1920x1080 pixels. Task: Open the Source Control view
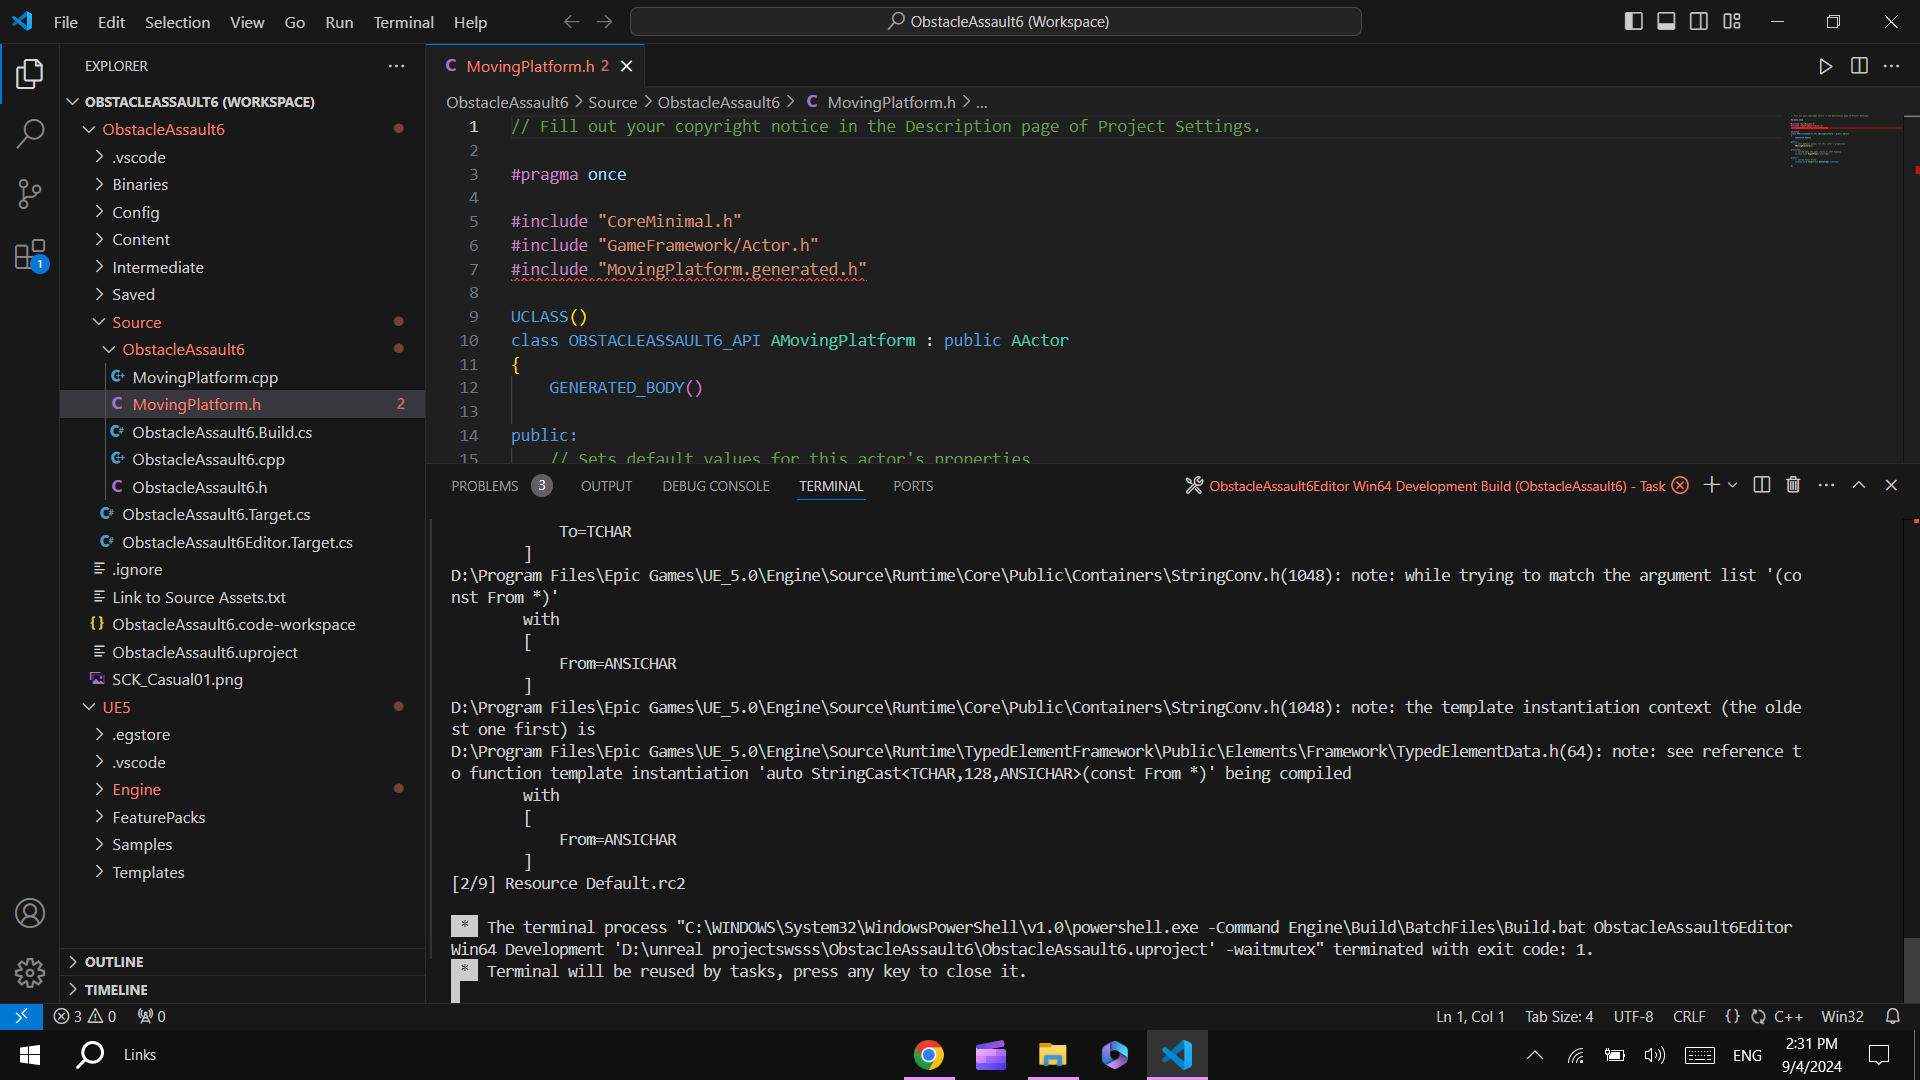[30, 194]
